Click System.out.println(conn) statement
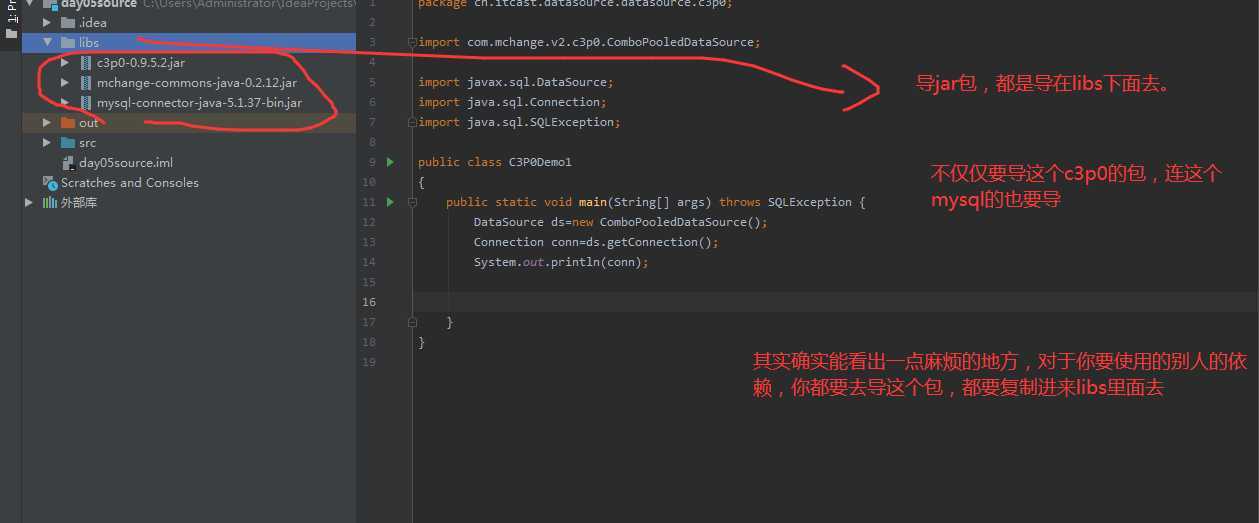Image resolution: width=1259 pixels, height=523 pixels. click(561, 262)
